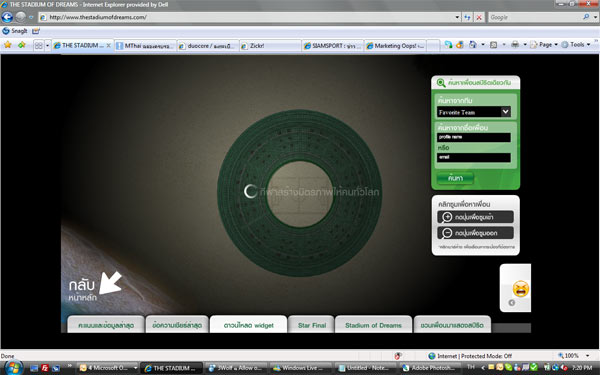Screen dimensions: 600x375
Task: Click the Print toolbar icon
Action: 515,45
